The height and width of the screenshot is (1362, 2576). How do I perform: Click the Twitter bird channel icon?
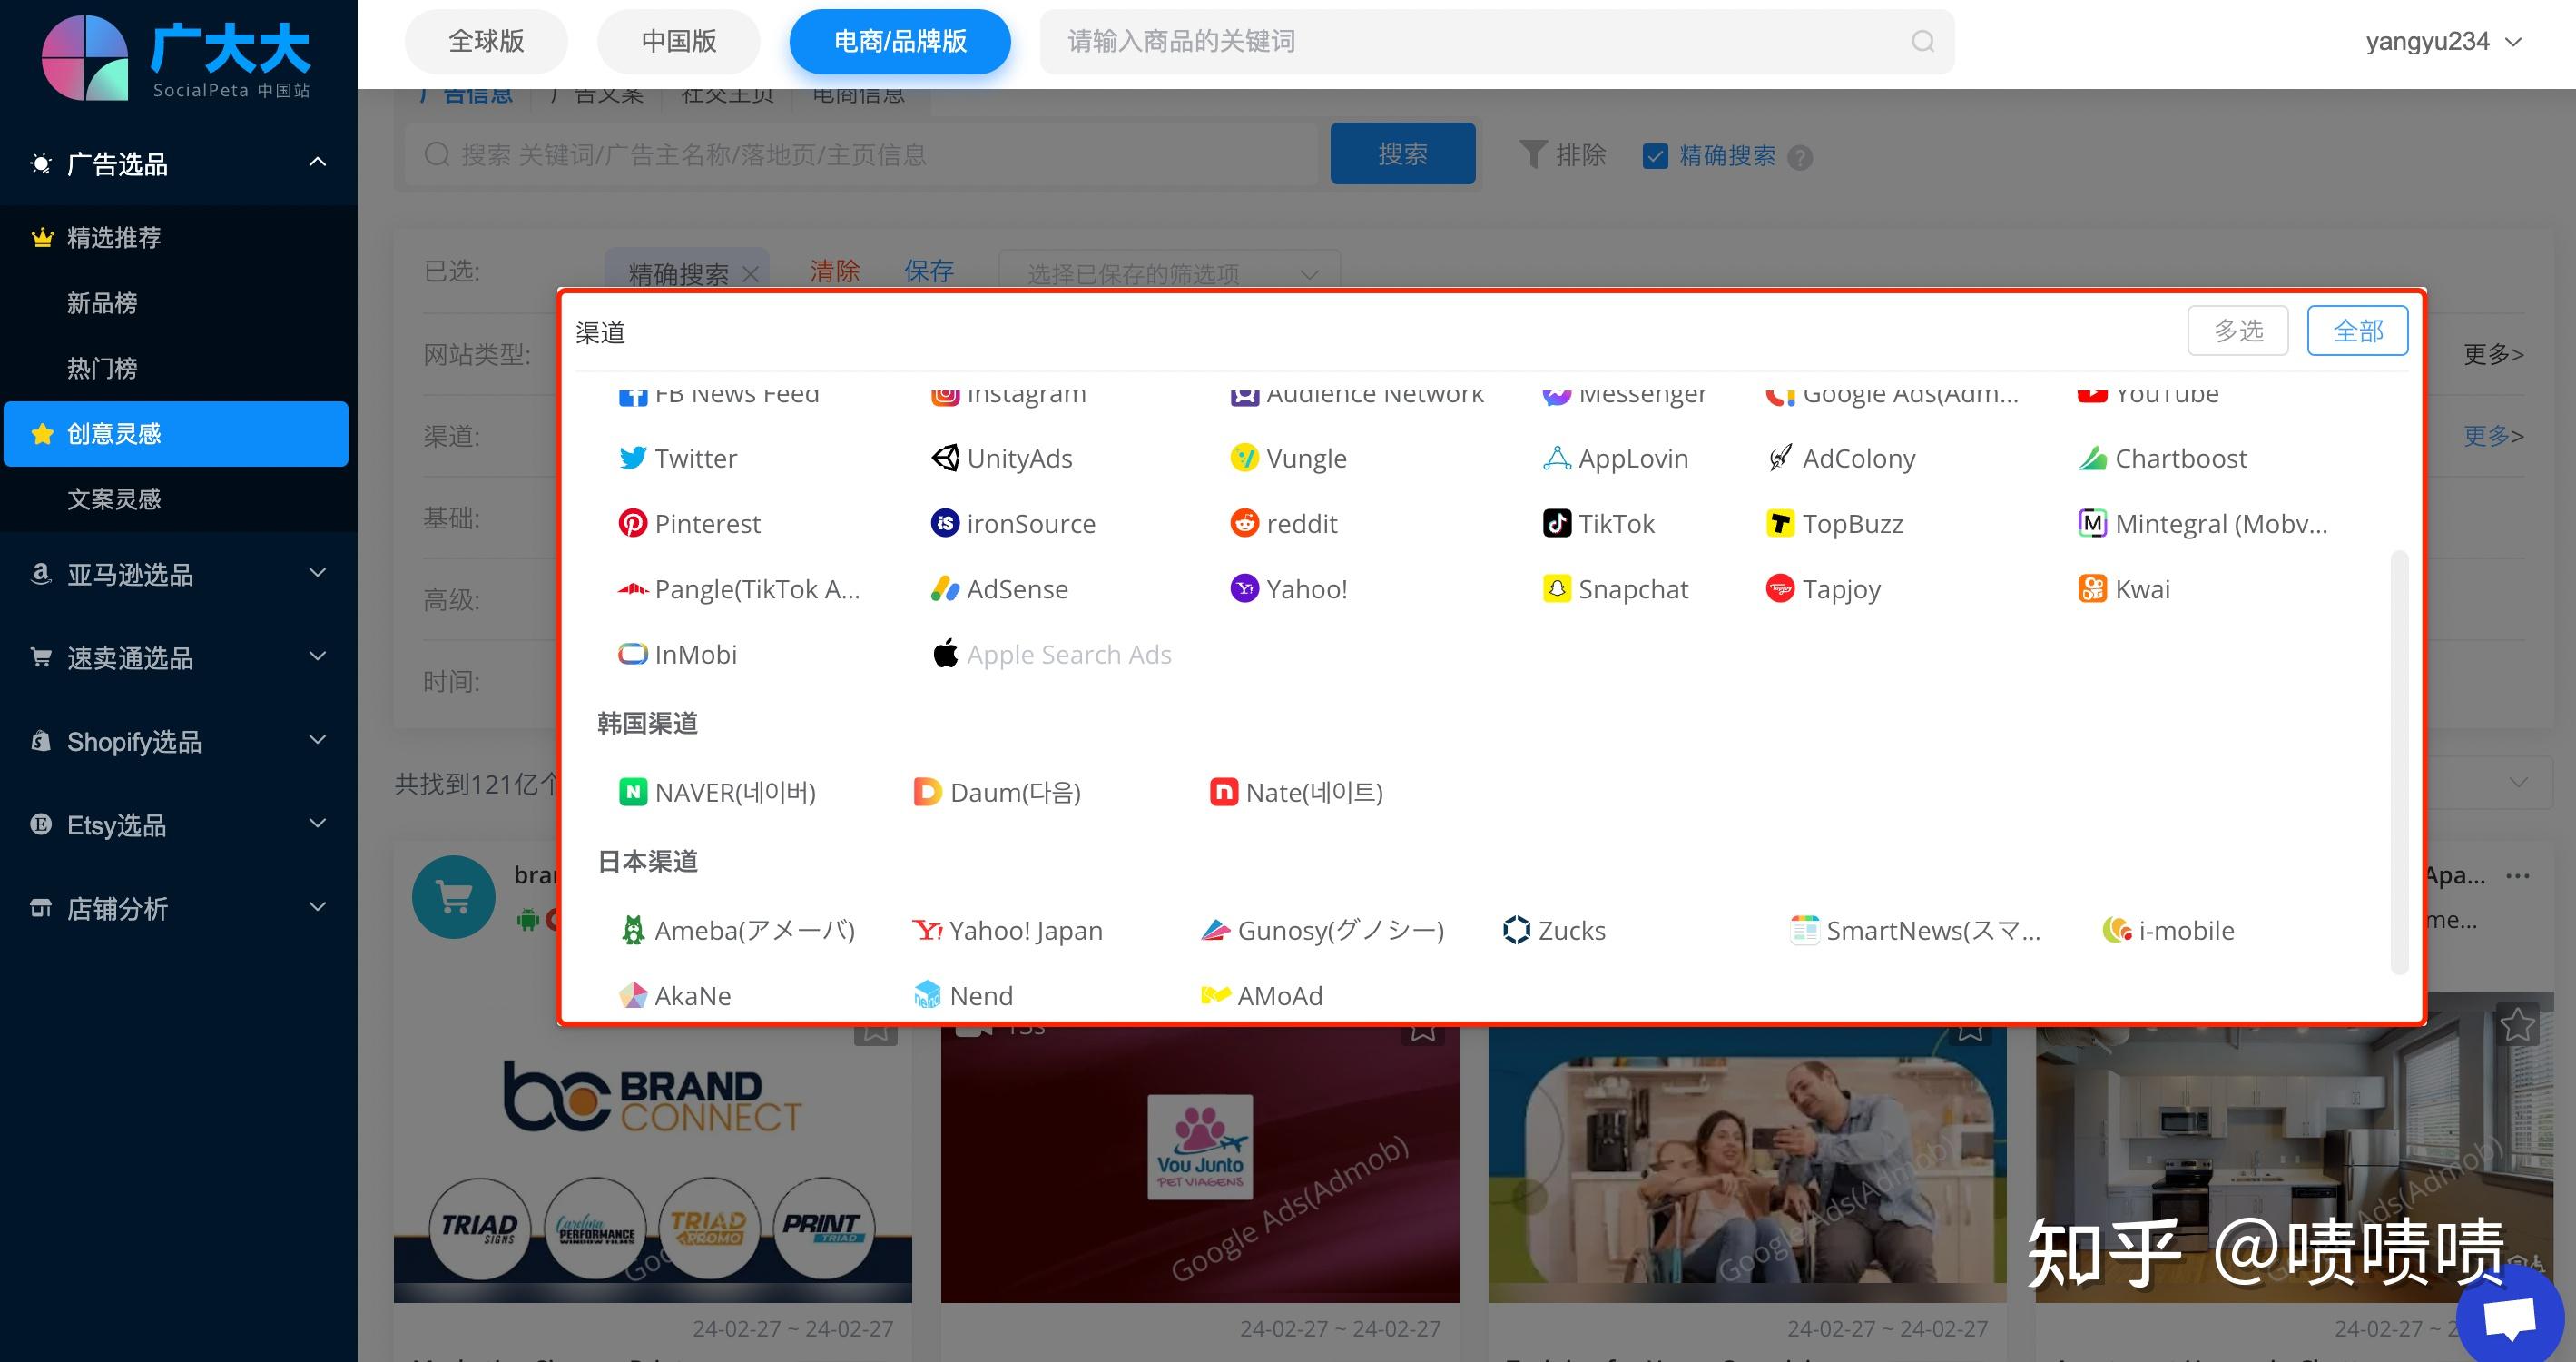(x=632, y=458)
